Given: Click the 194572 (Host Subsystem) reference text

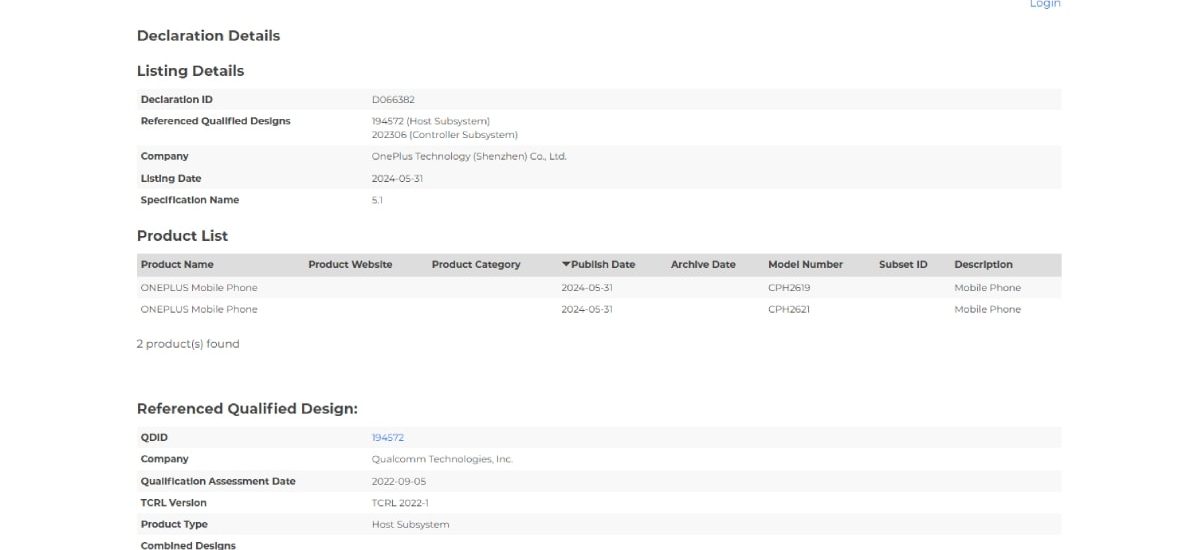Looking at the screenshot, I should click(431, 121).
